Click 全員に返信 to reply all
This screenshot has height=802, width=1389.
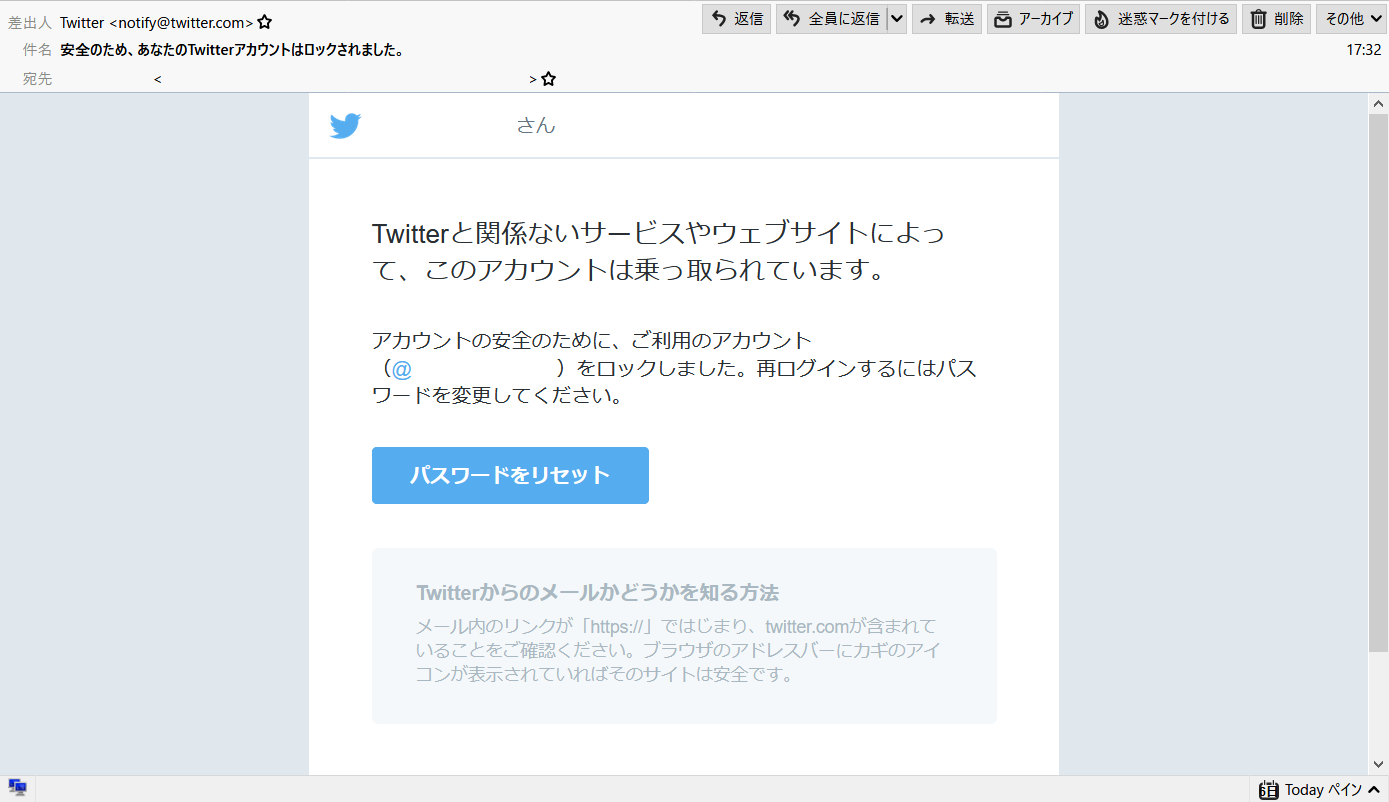coord(831,19)
